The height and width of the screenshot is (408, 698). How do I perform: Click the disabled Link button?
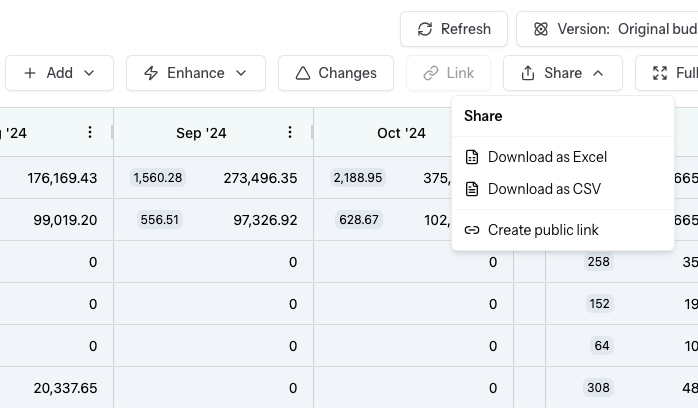click(448, 73)
